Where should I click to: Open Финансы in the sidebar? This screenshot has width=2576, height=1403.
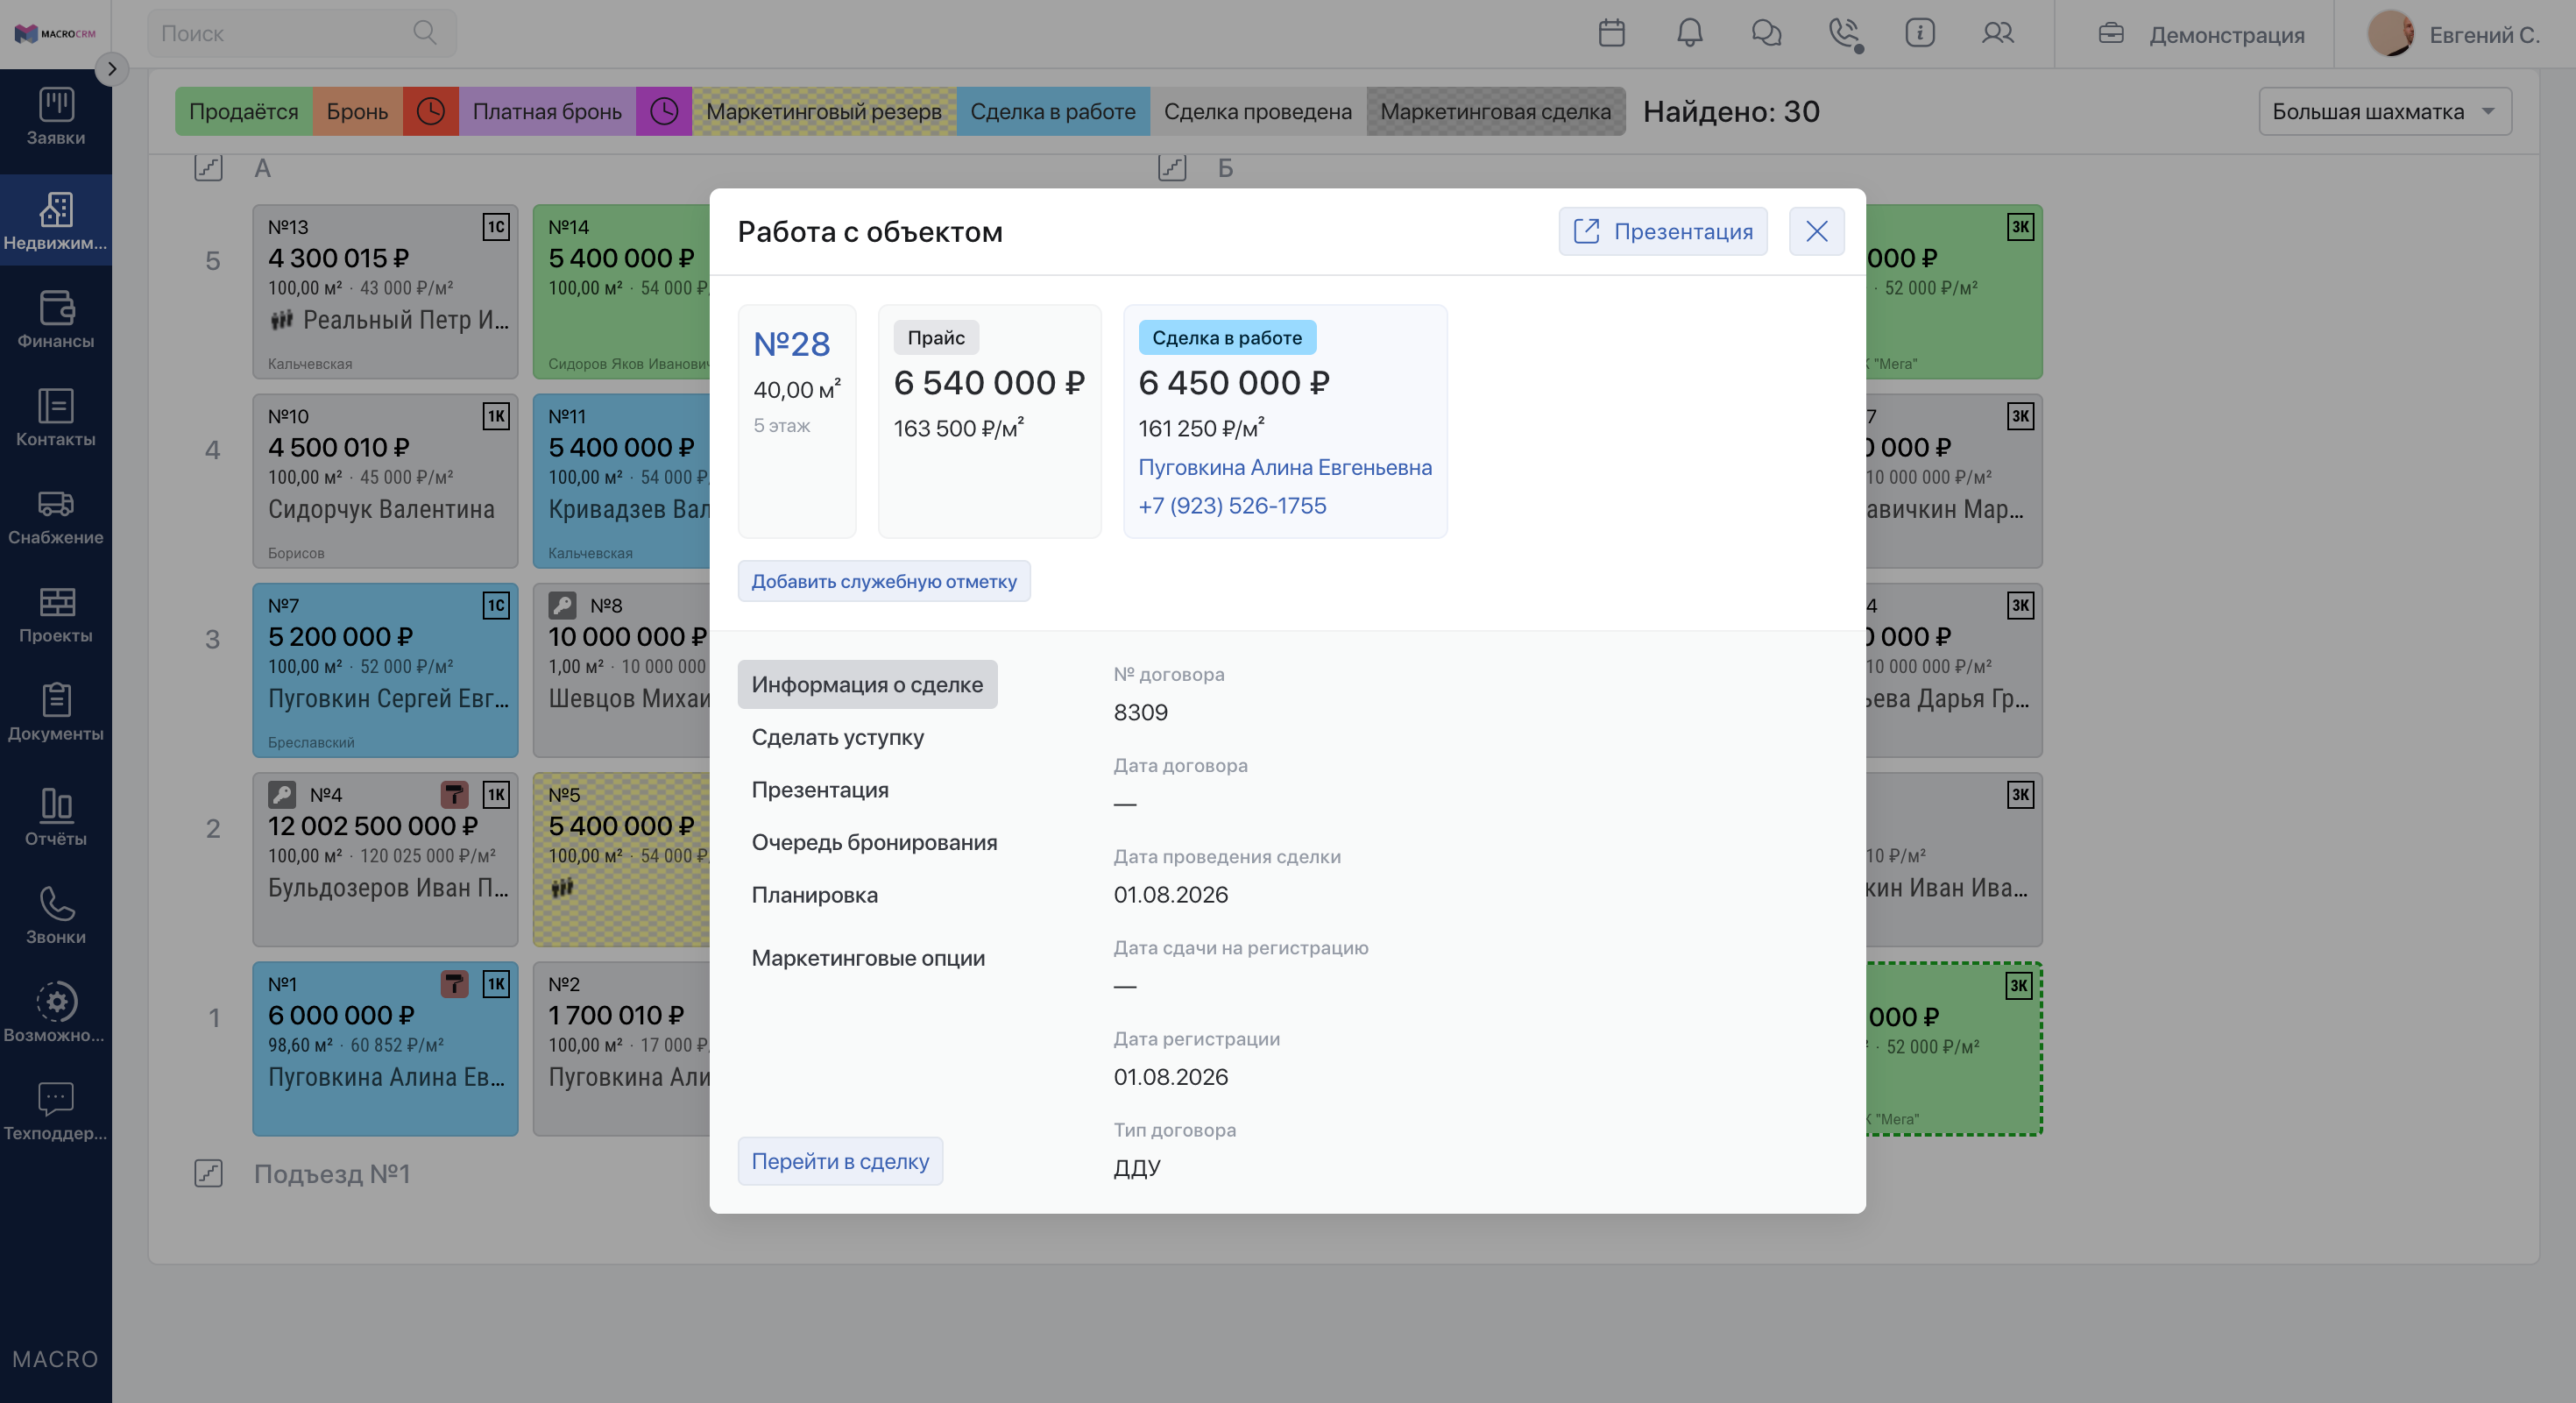click(x=56, y=319)
